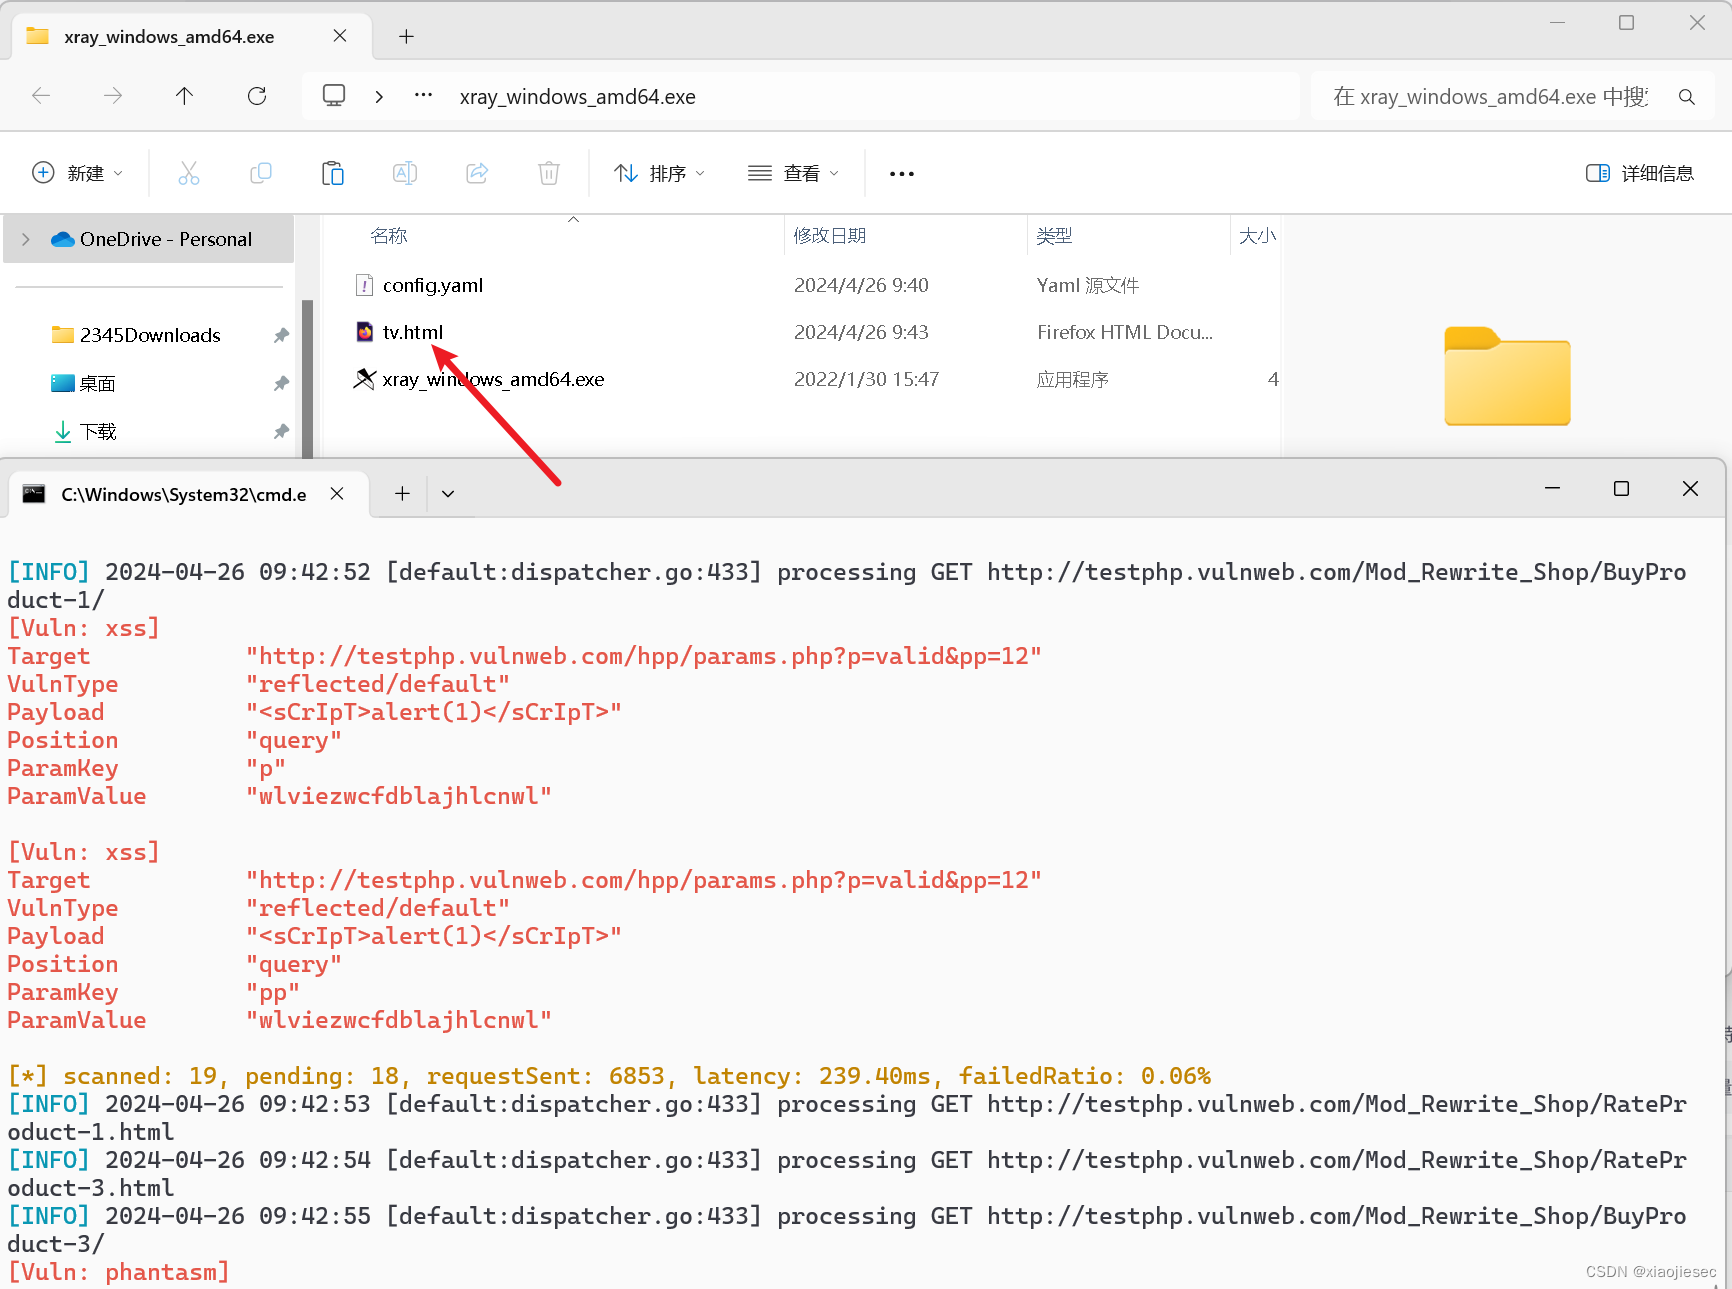Open the See more ellipsis menu in toolbar
This screenshot has height=1289, width=1732.
click(x=902, y=174)
